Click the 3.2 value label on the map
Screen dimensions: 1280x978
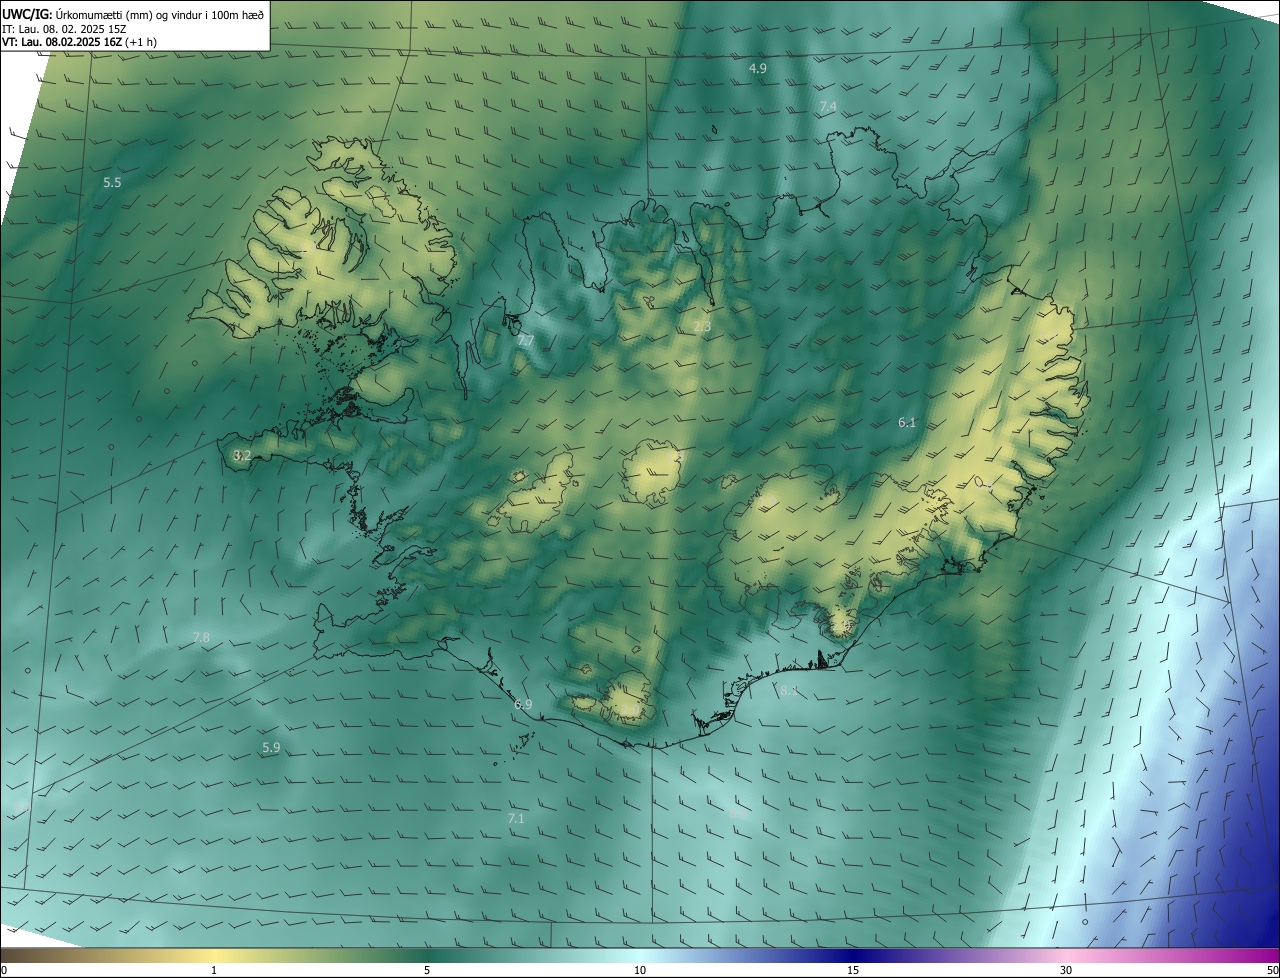[x=242, y=455]
